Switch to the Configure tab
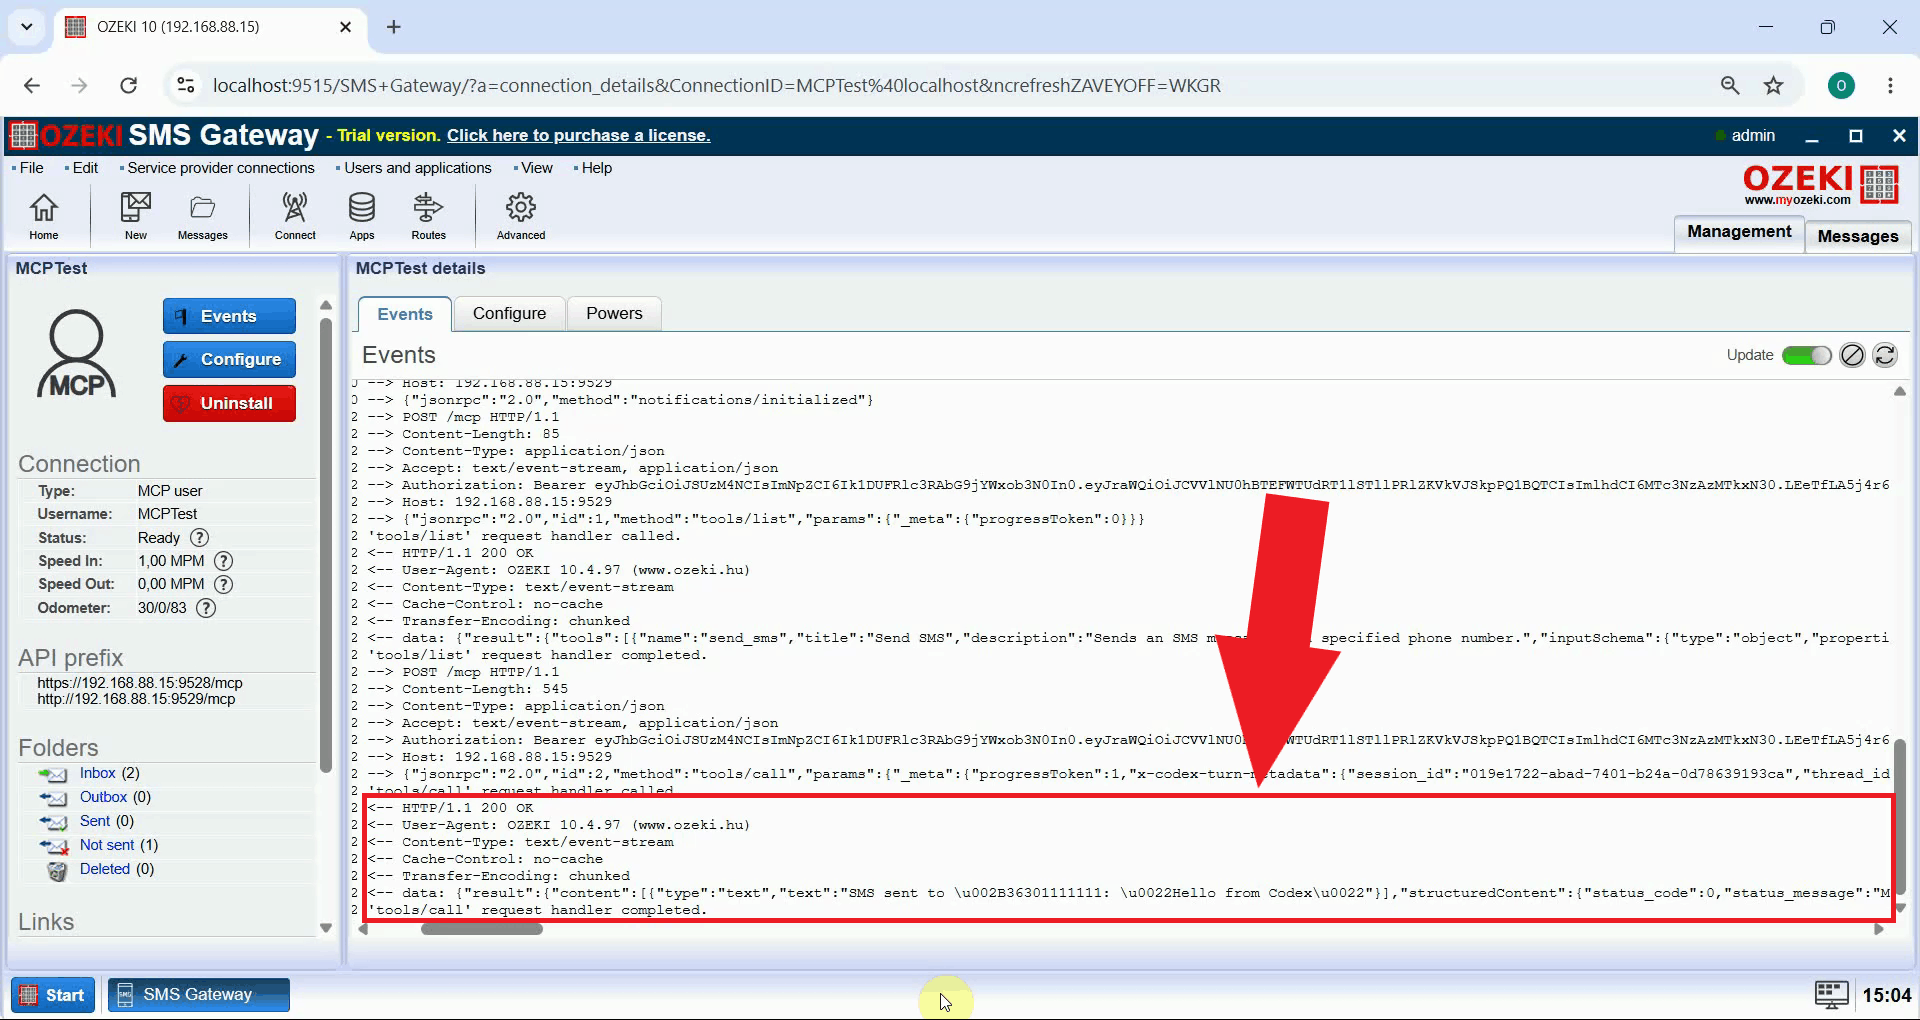Screen dimensions: 1920x1020 tap(509, 314)
